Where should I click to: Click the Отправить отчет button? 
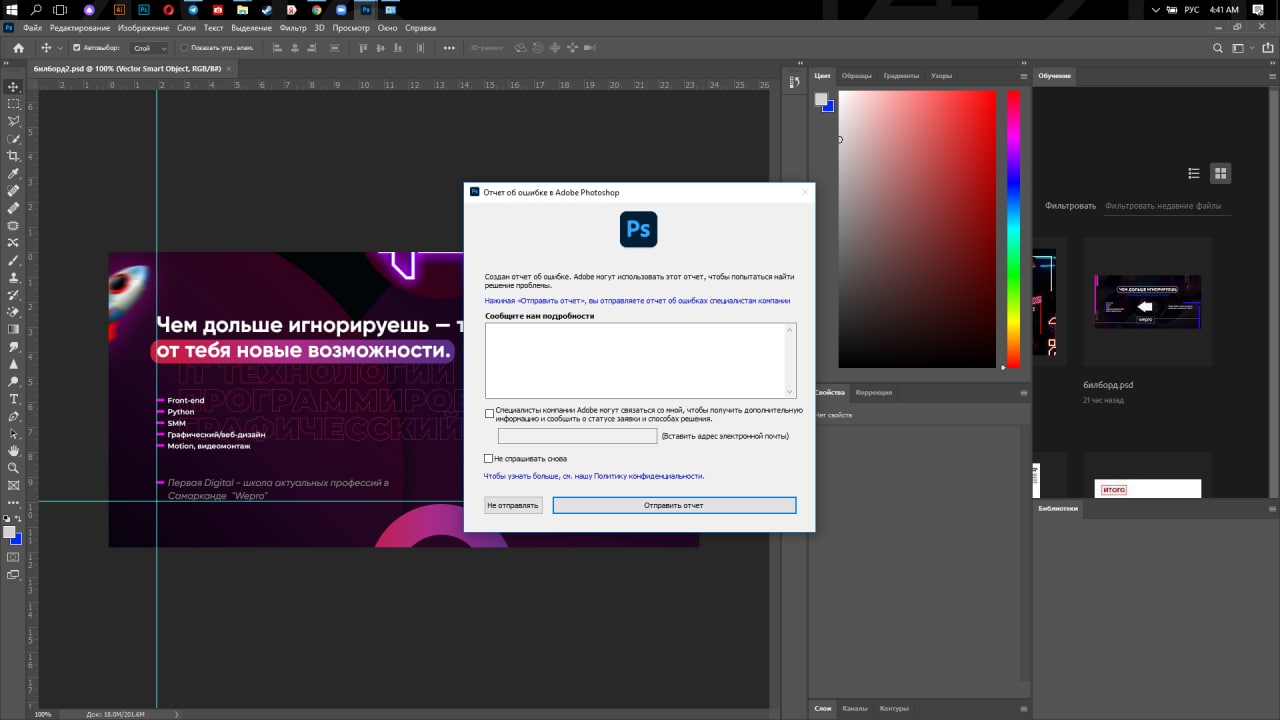674,506
